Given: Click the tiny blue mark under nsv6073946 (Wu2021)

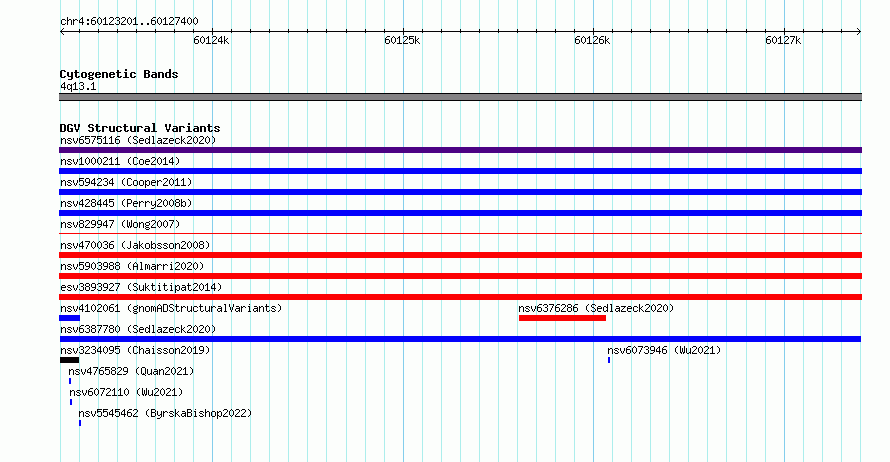Looking at the screenshot, I should [x=609, y=360].
